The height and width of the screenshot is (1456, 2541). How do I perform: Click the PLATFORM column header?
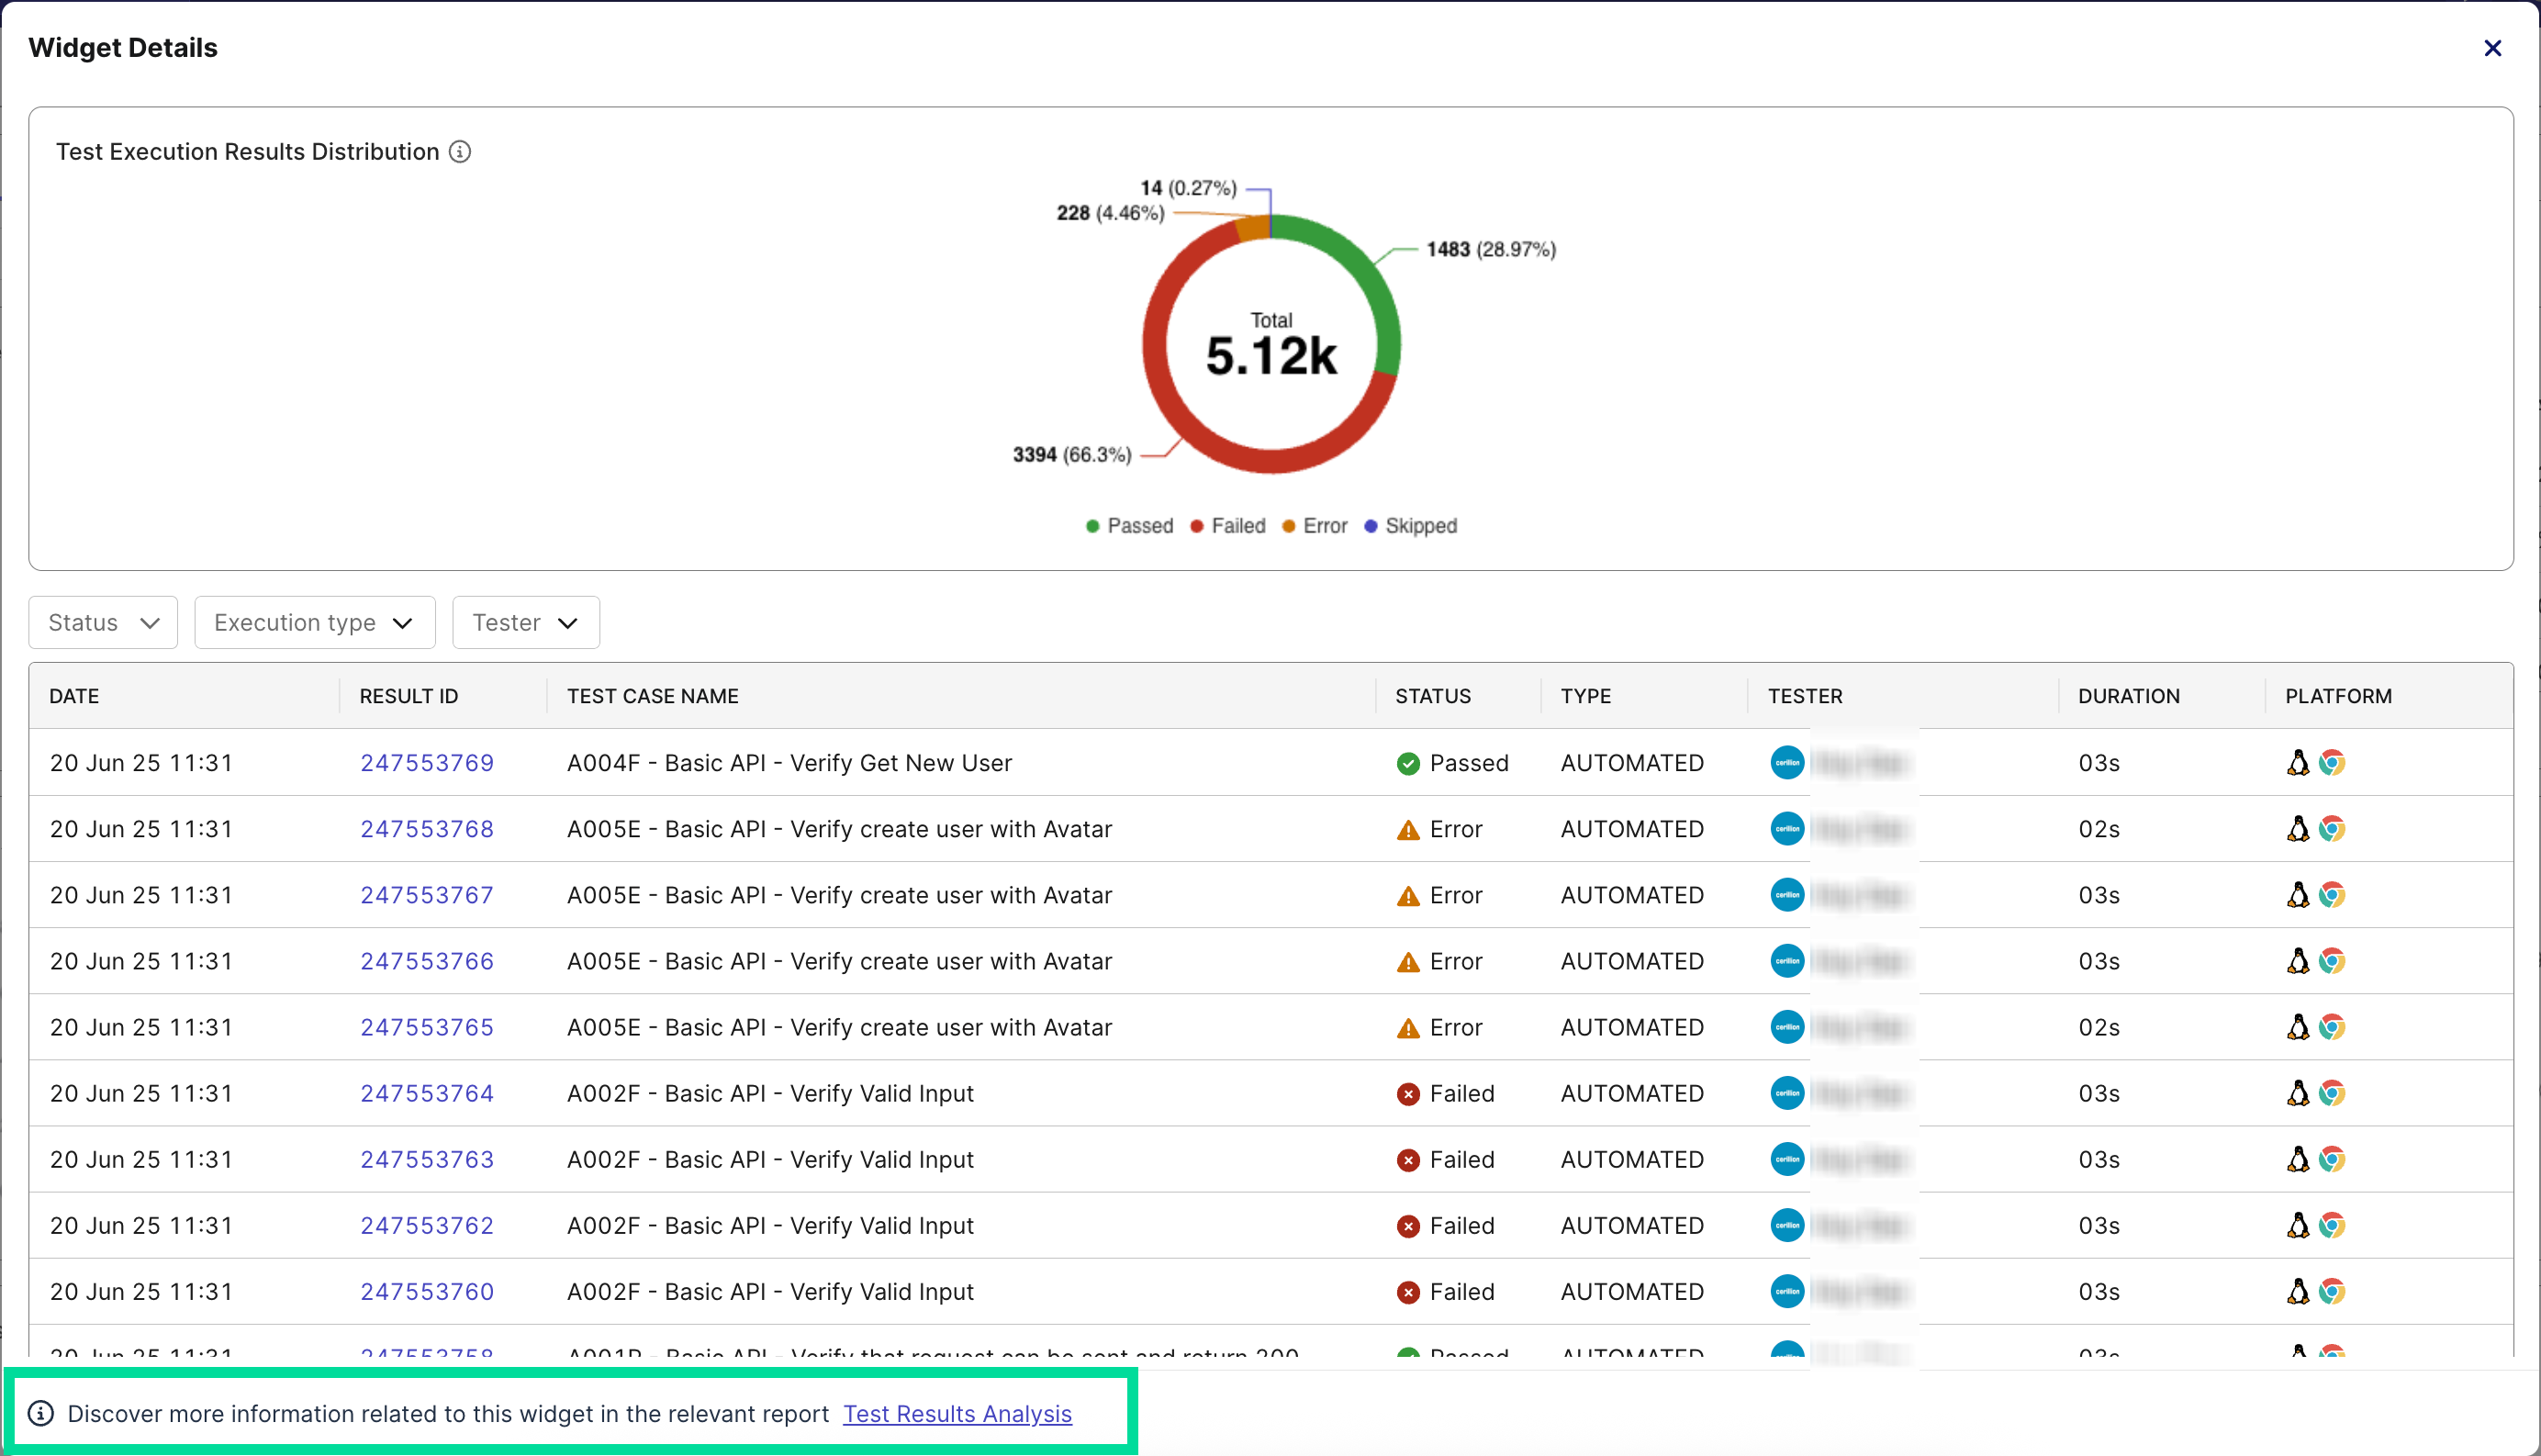click(x=2338, y=696)
